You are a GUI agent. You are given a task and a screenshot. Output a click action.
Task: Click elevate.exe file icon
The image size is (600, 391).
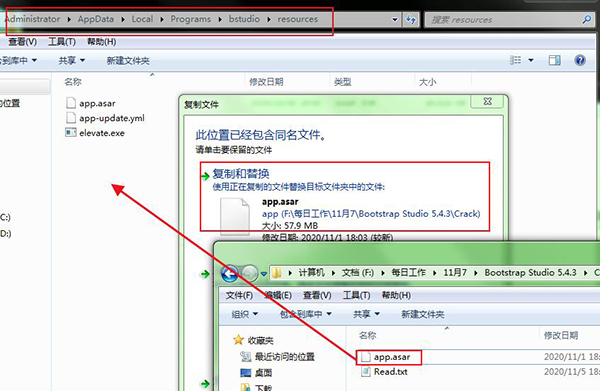pyautogui.click(x=70, y=133)
